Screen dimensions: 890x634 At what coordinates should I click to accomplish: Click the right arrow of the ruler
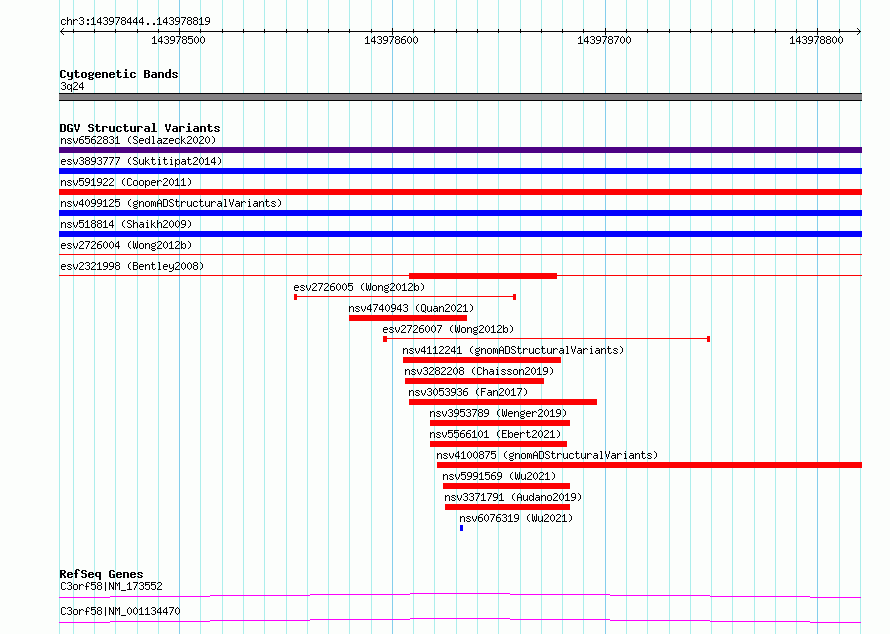[x=859, y=31]
